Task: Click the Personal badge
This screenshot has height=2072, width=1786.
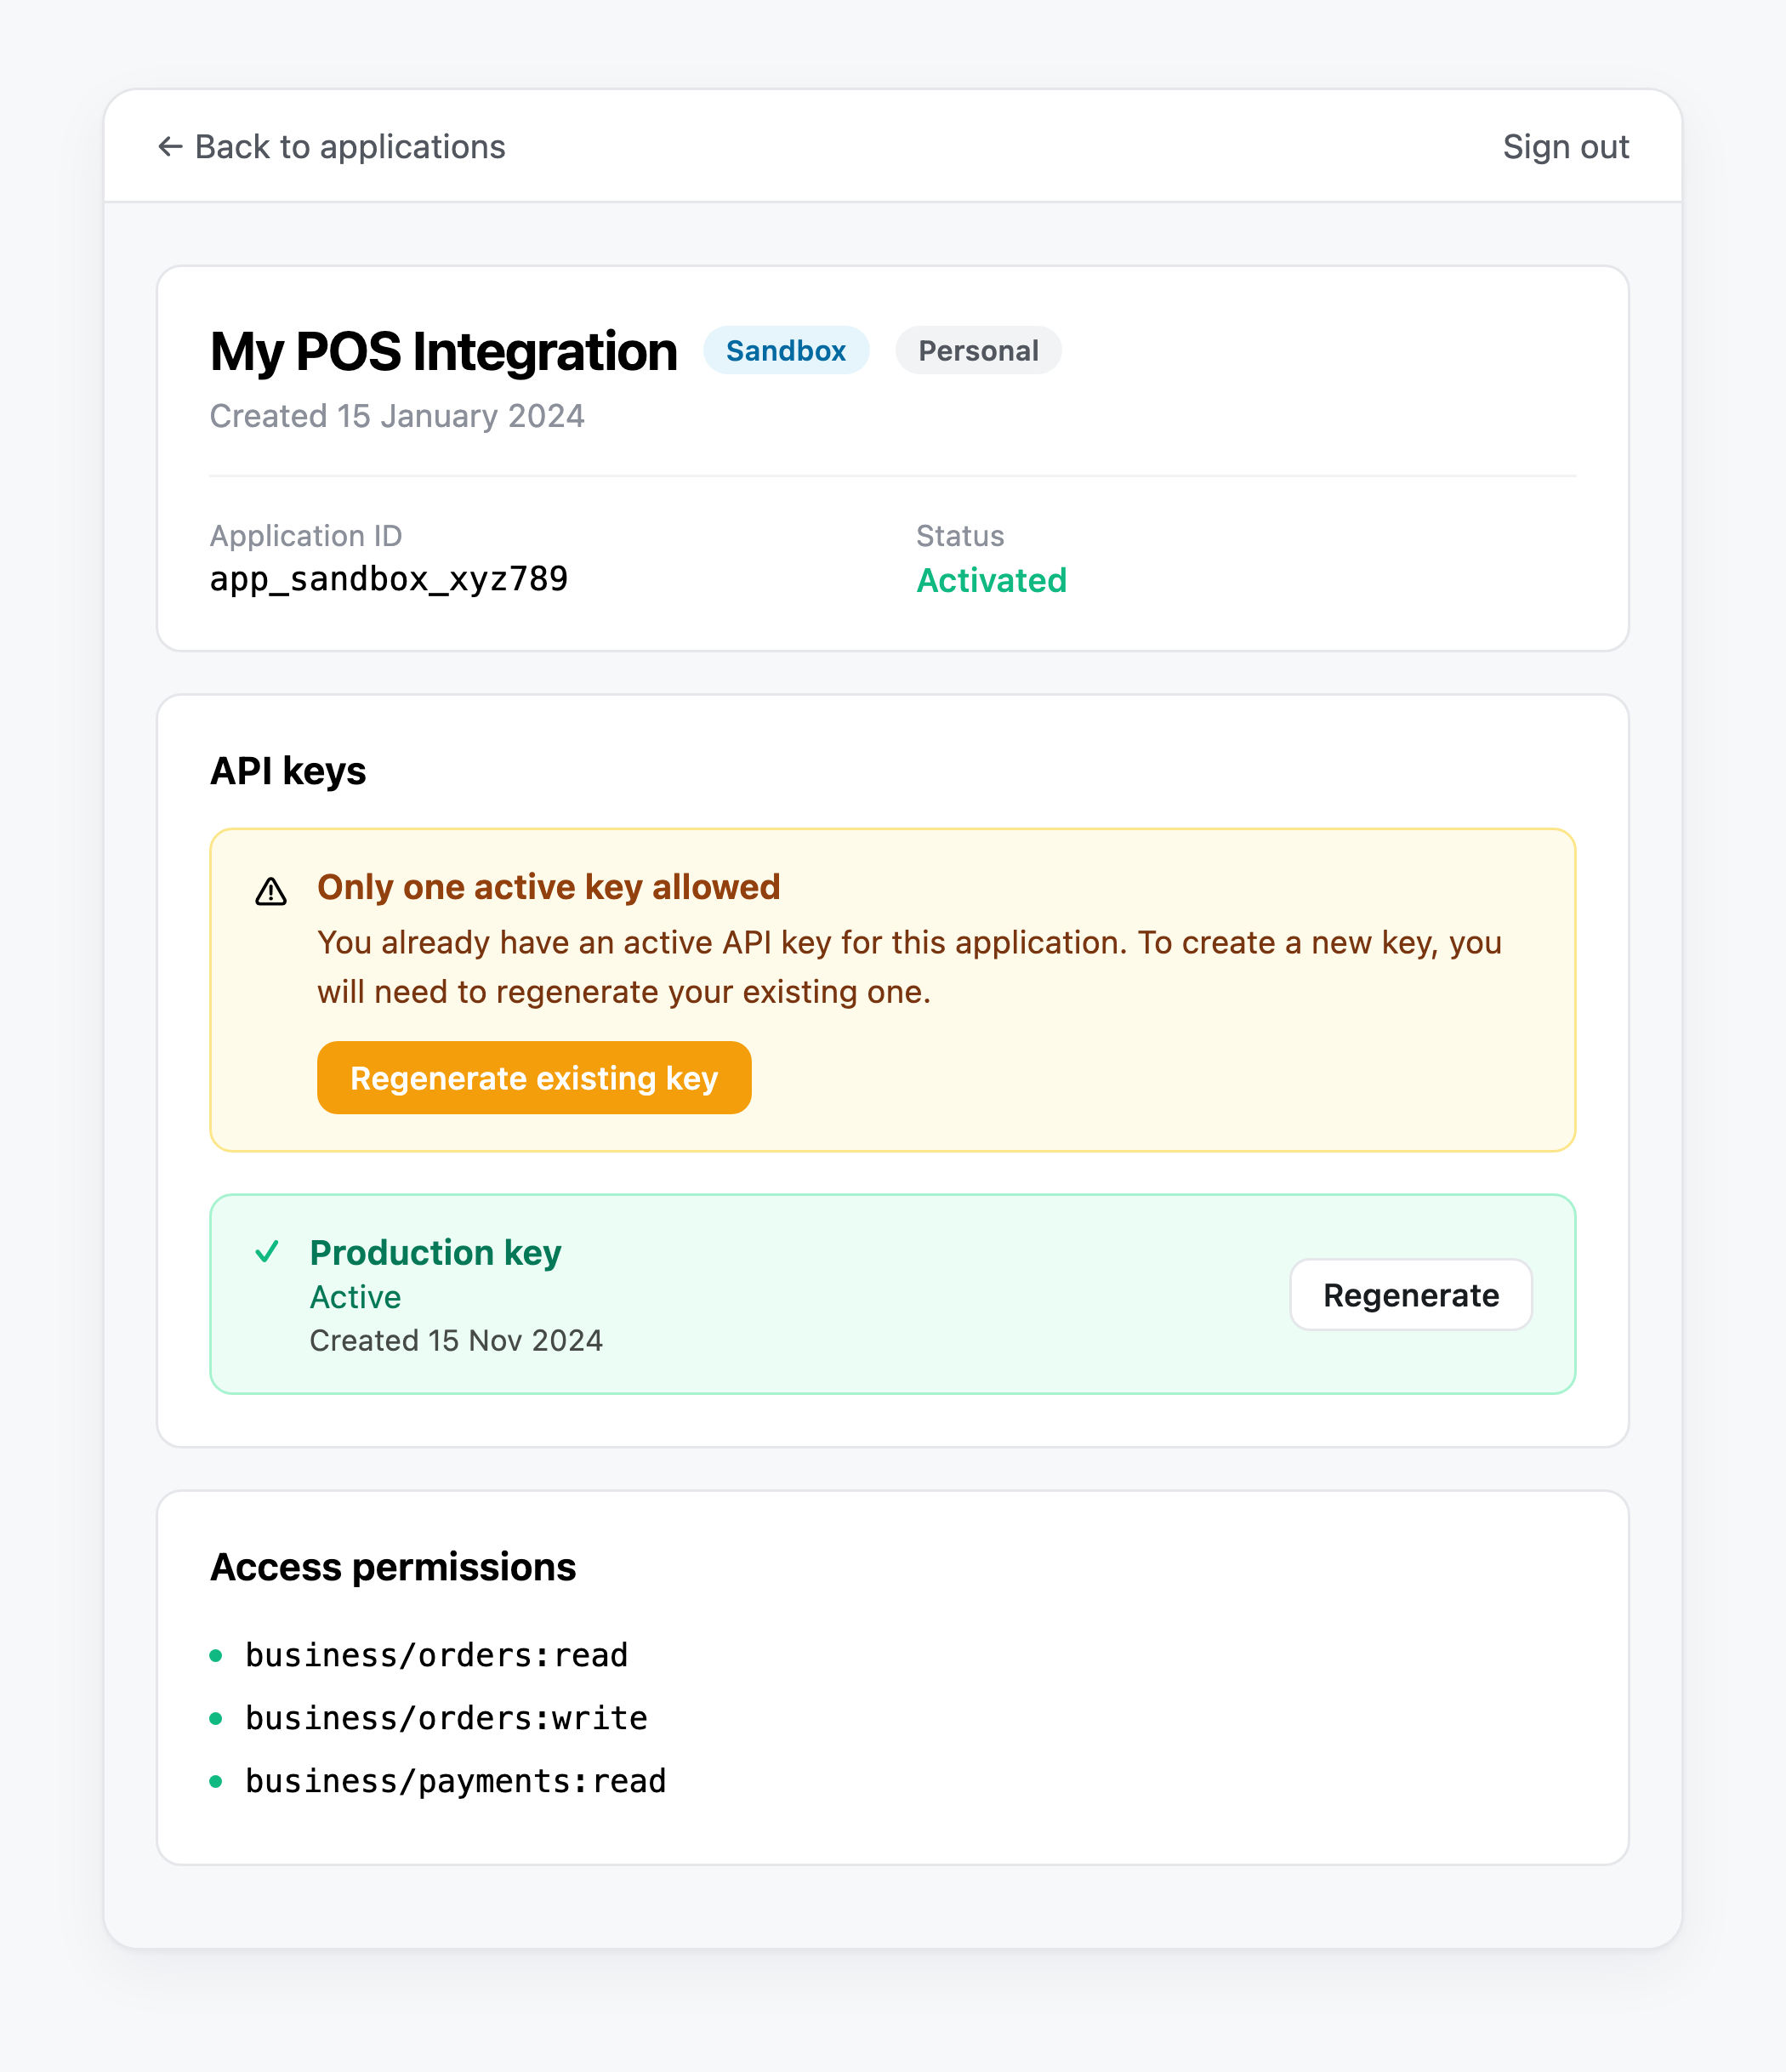Action: click(978, 351)
